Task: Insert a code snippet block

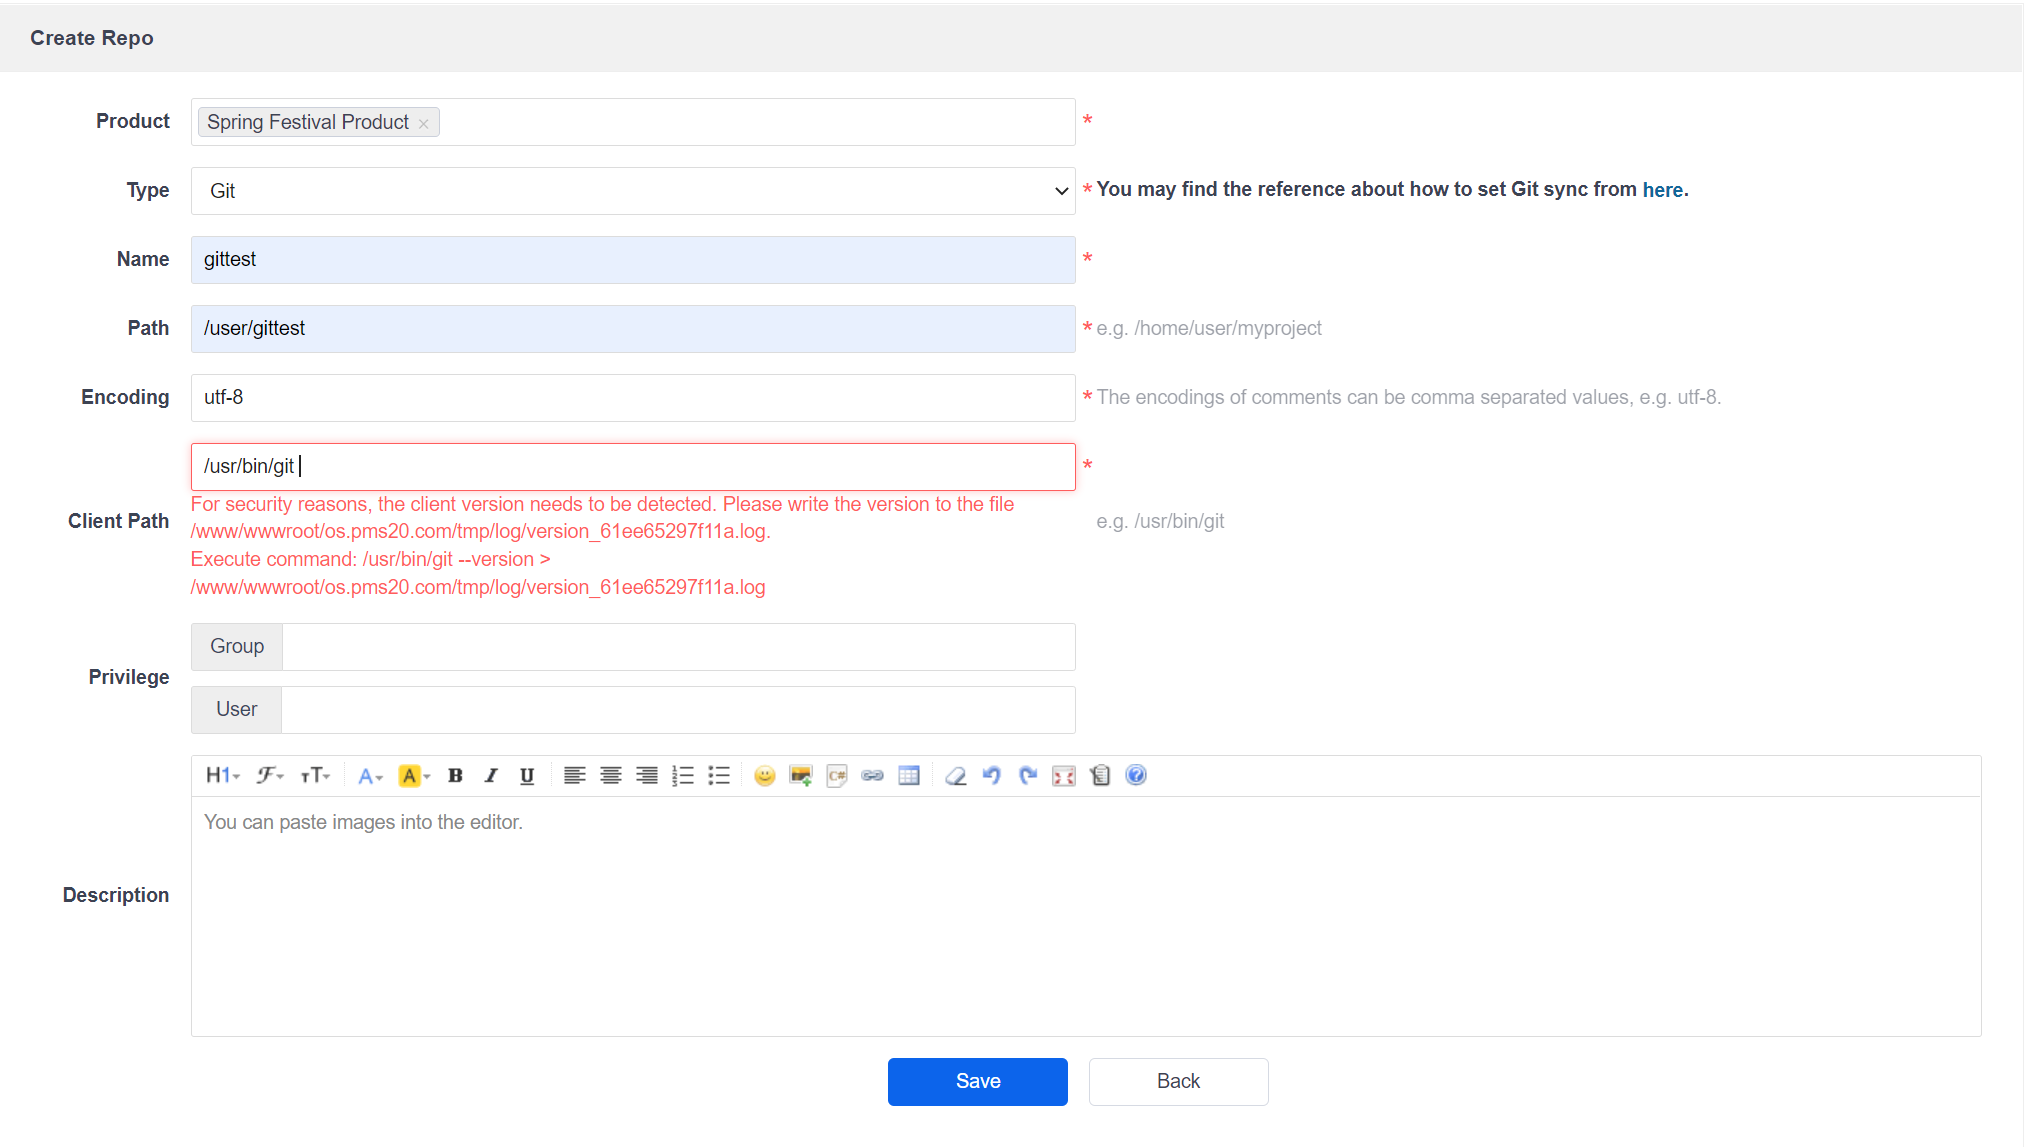Action: point(836,775)
